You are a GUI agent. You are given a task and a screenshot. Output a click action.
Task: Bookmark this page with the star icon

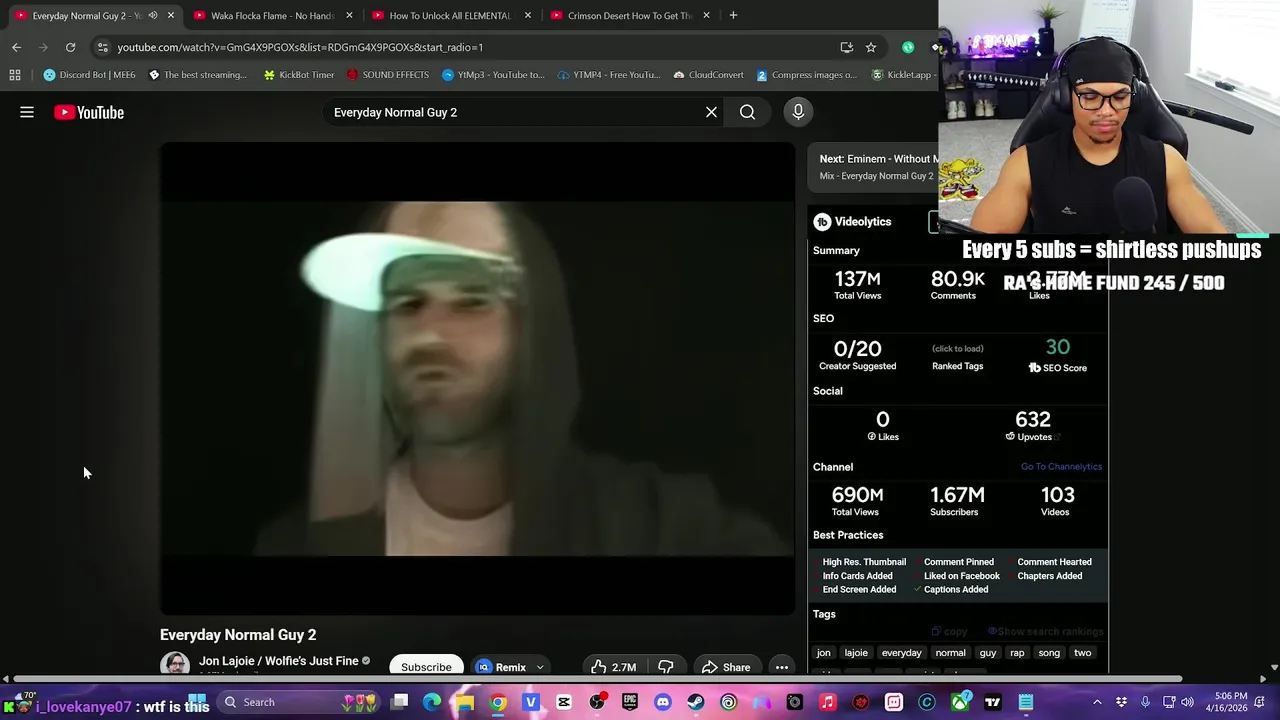[871, 47]
